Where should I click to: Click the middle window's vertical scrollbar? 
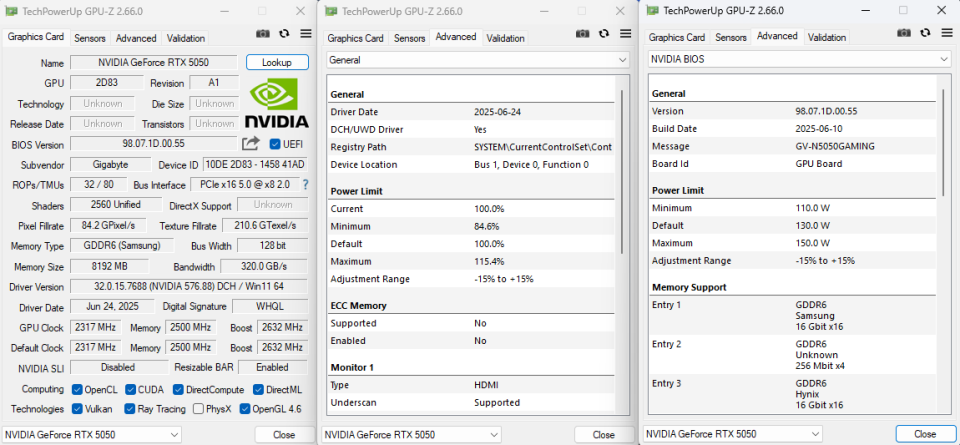[x=623, y=171]
